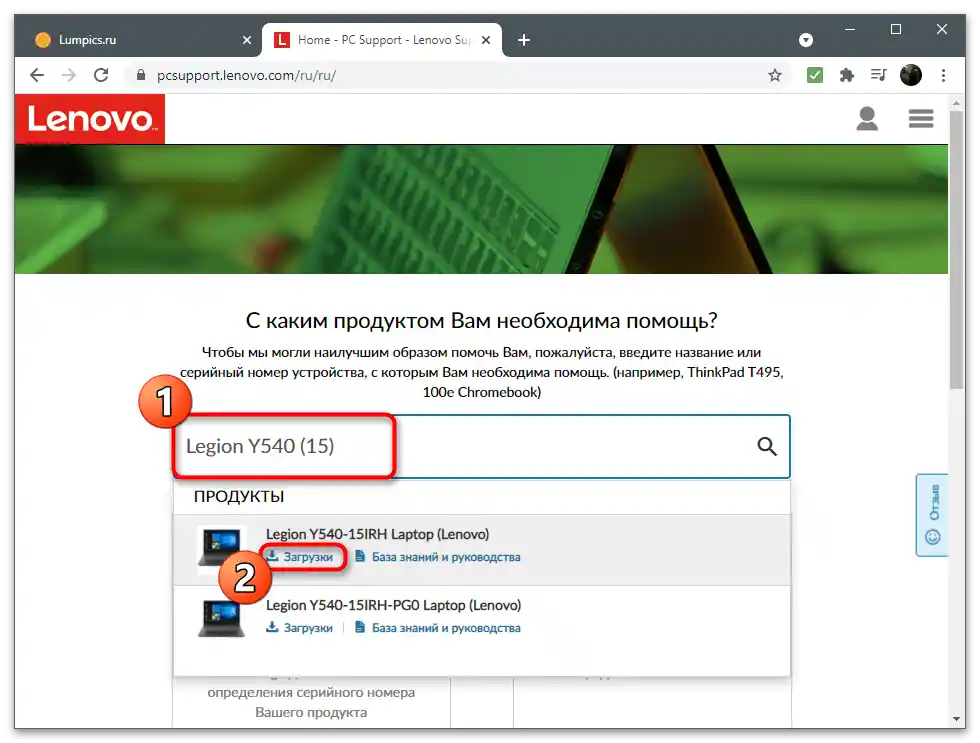Reload the Lenovo support page
980x743 pixels.
point(101,76)
